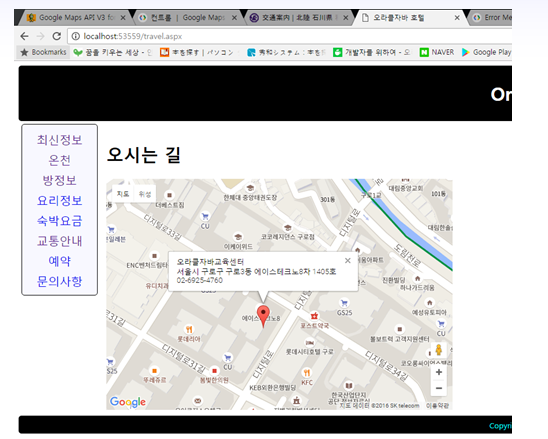Click the browser forward arrow
The image size is (548, 439).
point(41,36)
